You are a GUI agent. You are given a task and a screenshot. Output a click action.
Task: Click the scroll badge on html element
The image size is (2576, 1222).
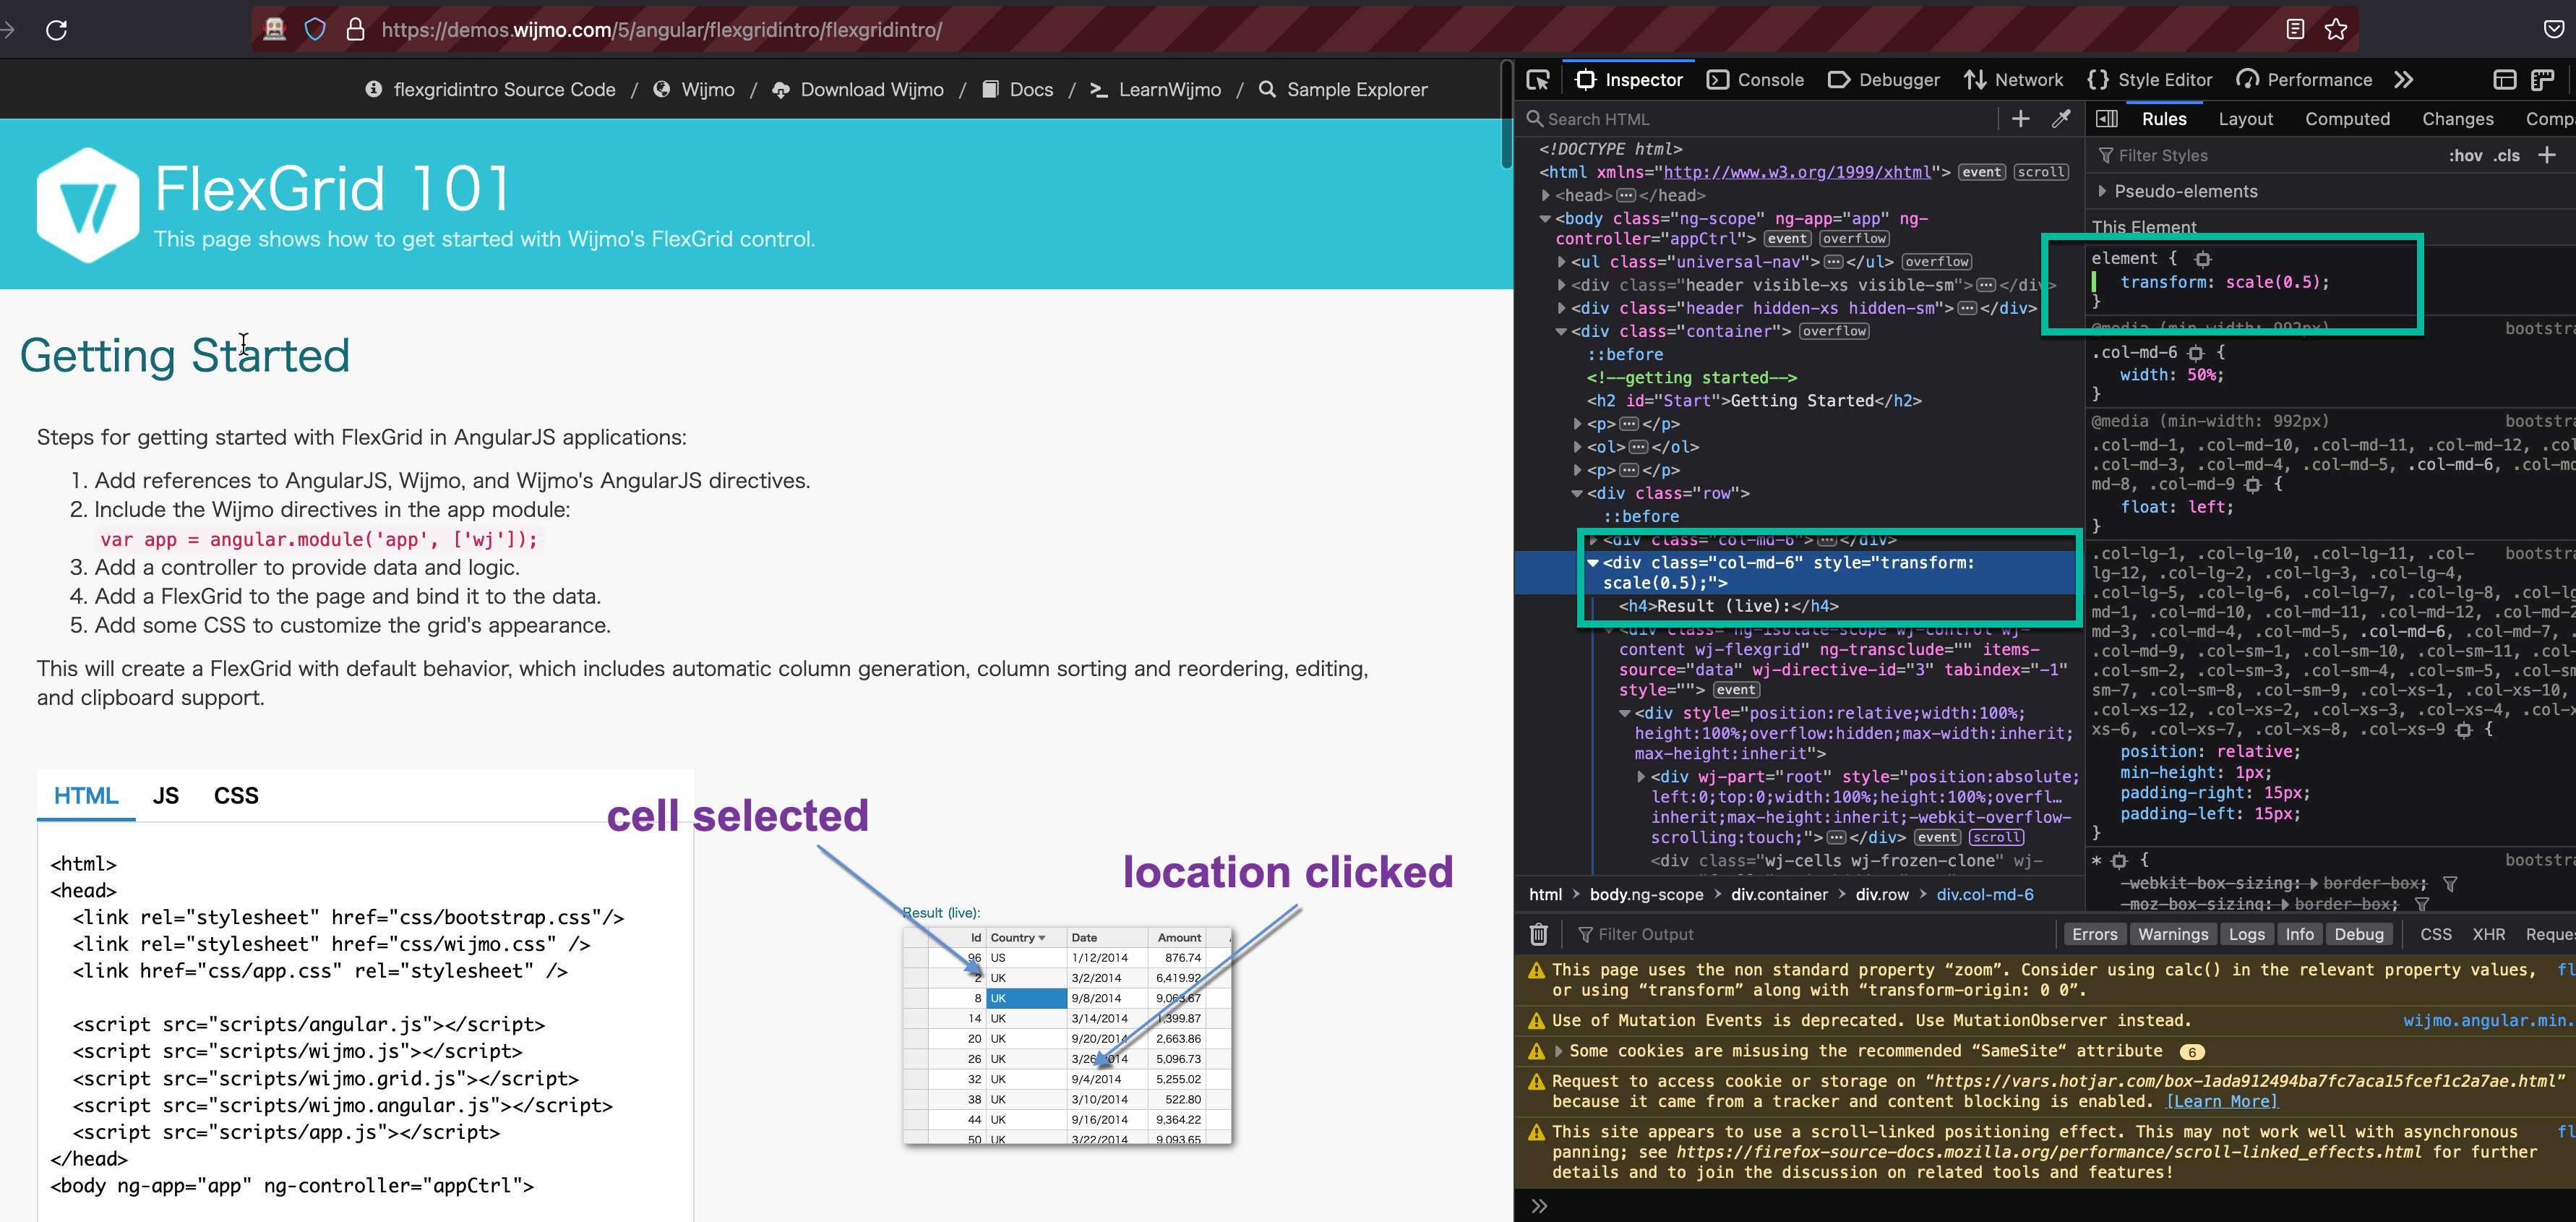(x=2040, y=172)
